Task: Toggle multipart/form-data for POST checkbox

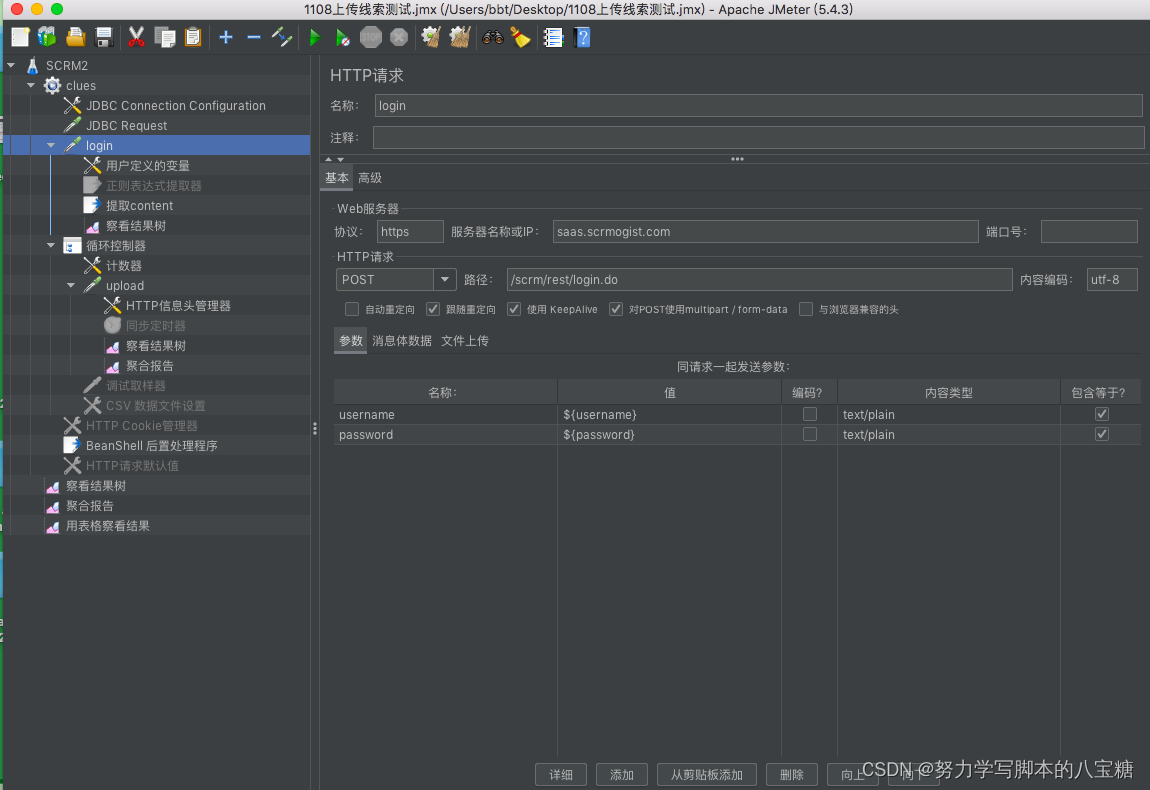Action: (x=616, y=309)
